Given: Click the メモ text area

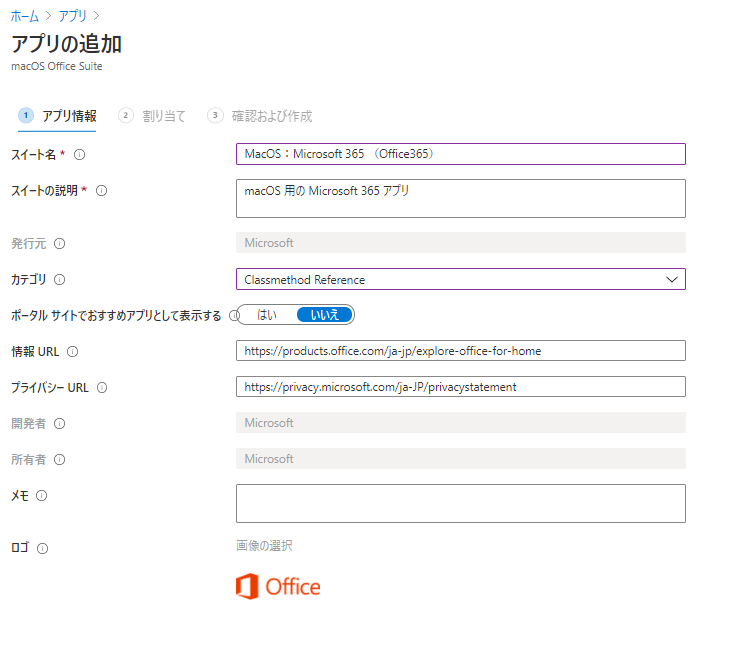Looking at the screenshot, I should pyautogui.click(x=460, y=503).
